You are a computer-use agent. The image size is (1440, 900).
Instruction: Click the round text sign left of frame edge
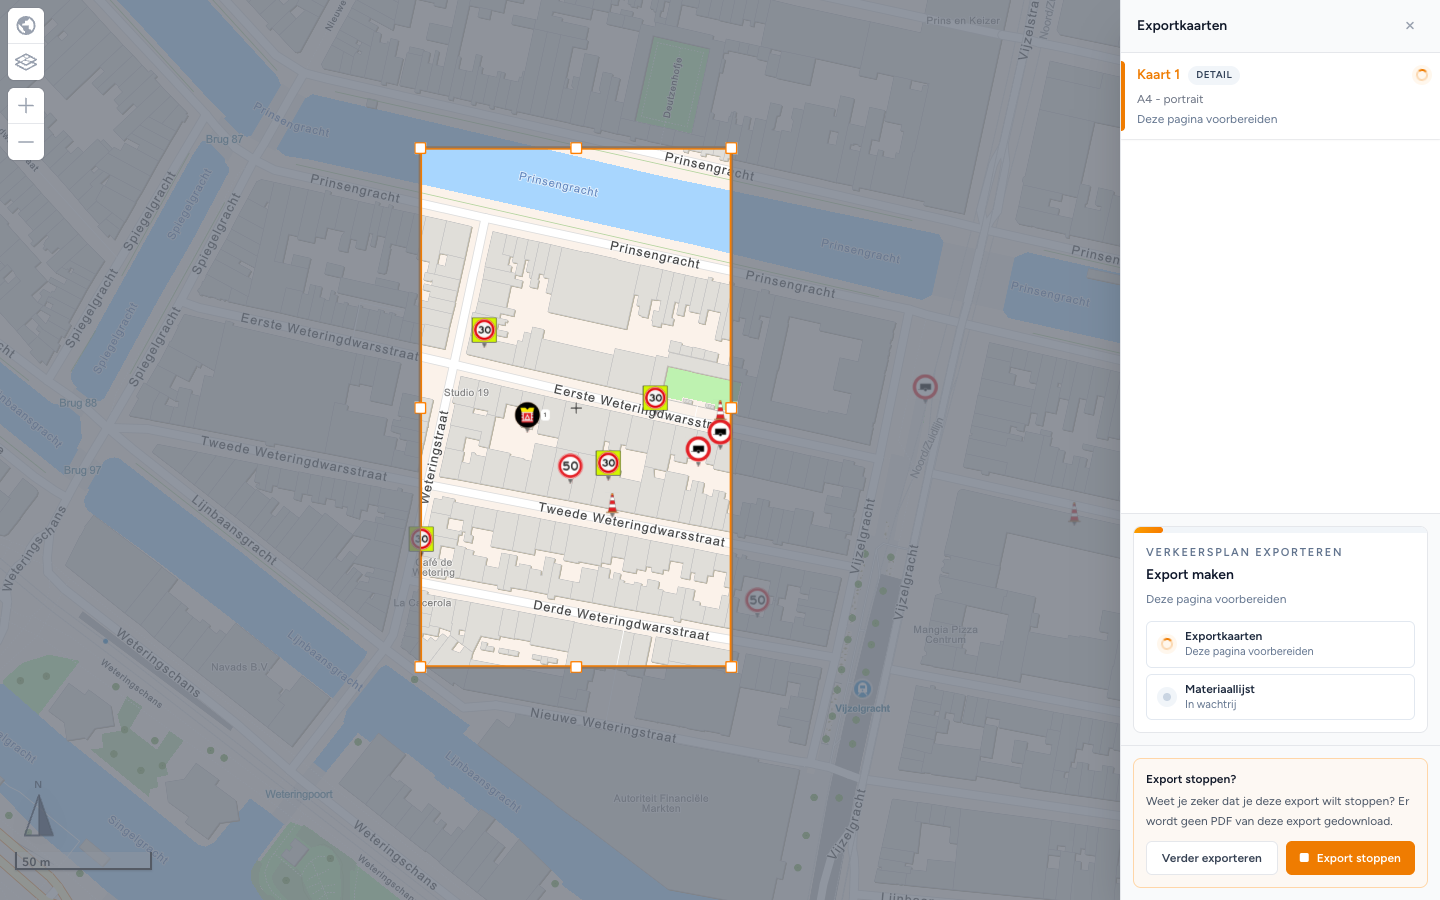point(698,450)
